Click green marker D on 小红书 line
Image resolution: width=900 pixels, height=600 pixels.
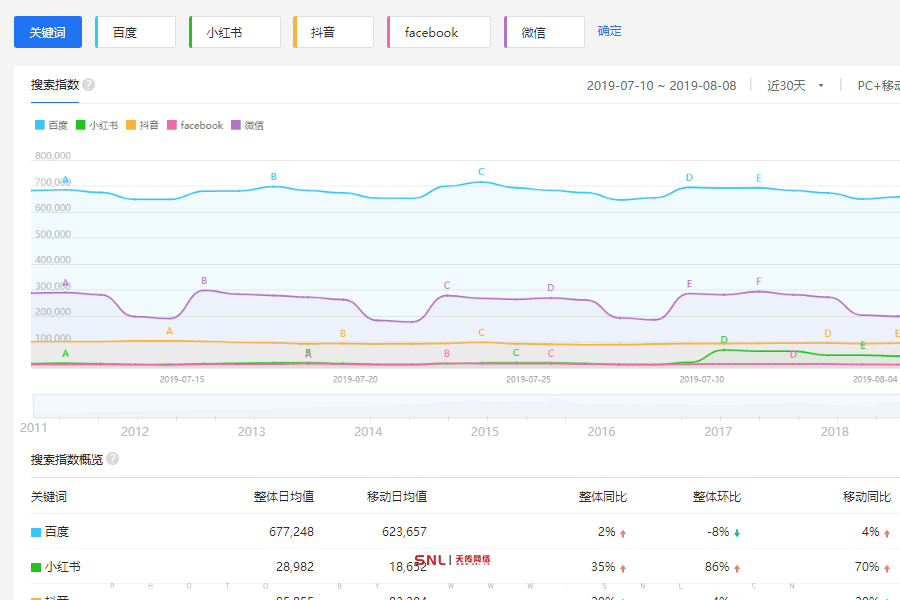coord(724,340)
